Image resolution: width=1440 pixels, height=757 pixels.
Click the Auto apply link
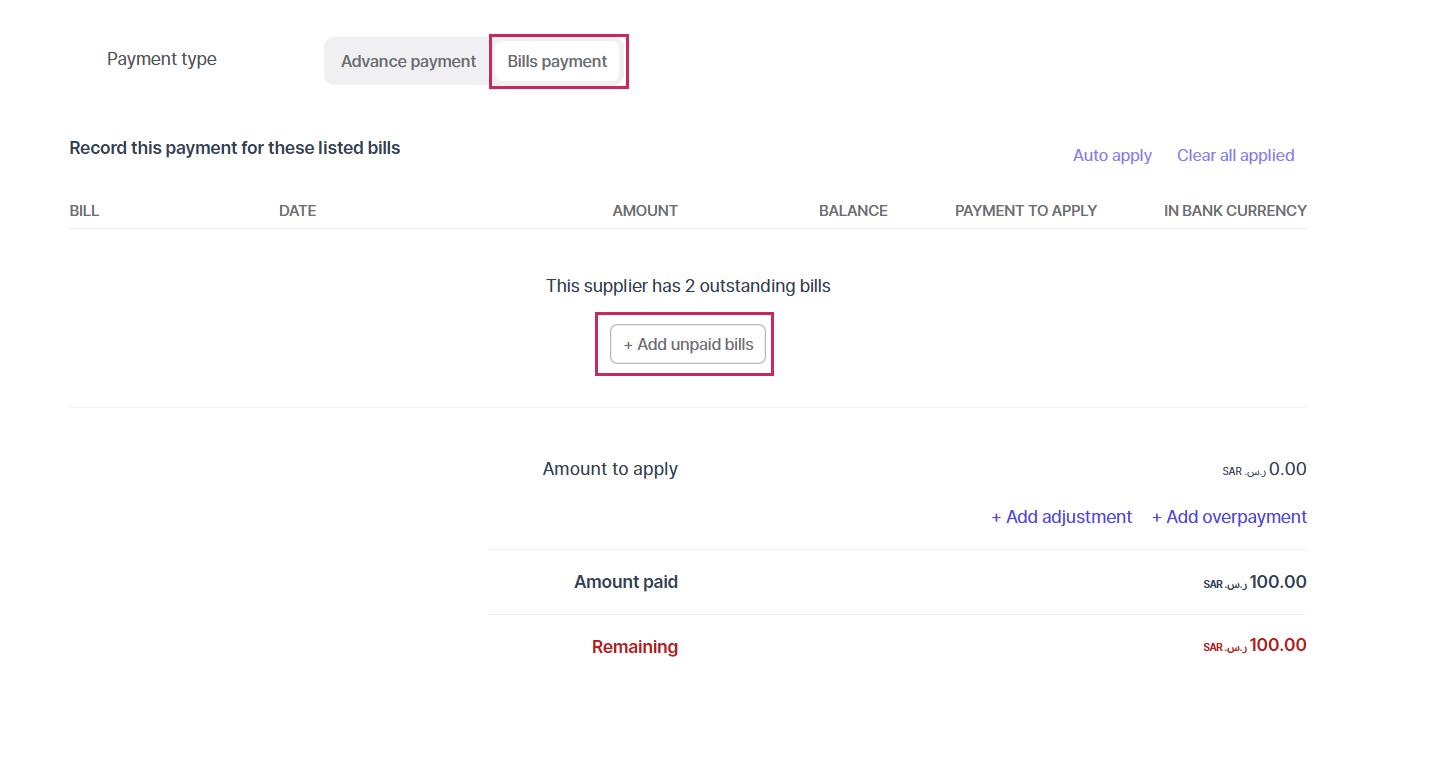click(x=1112, y=155)
